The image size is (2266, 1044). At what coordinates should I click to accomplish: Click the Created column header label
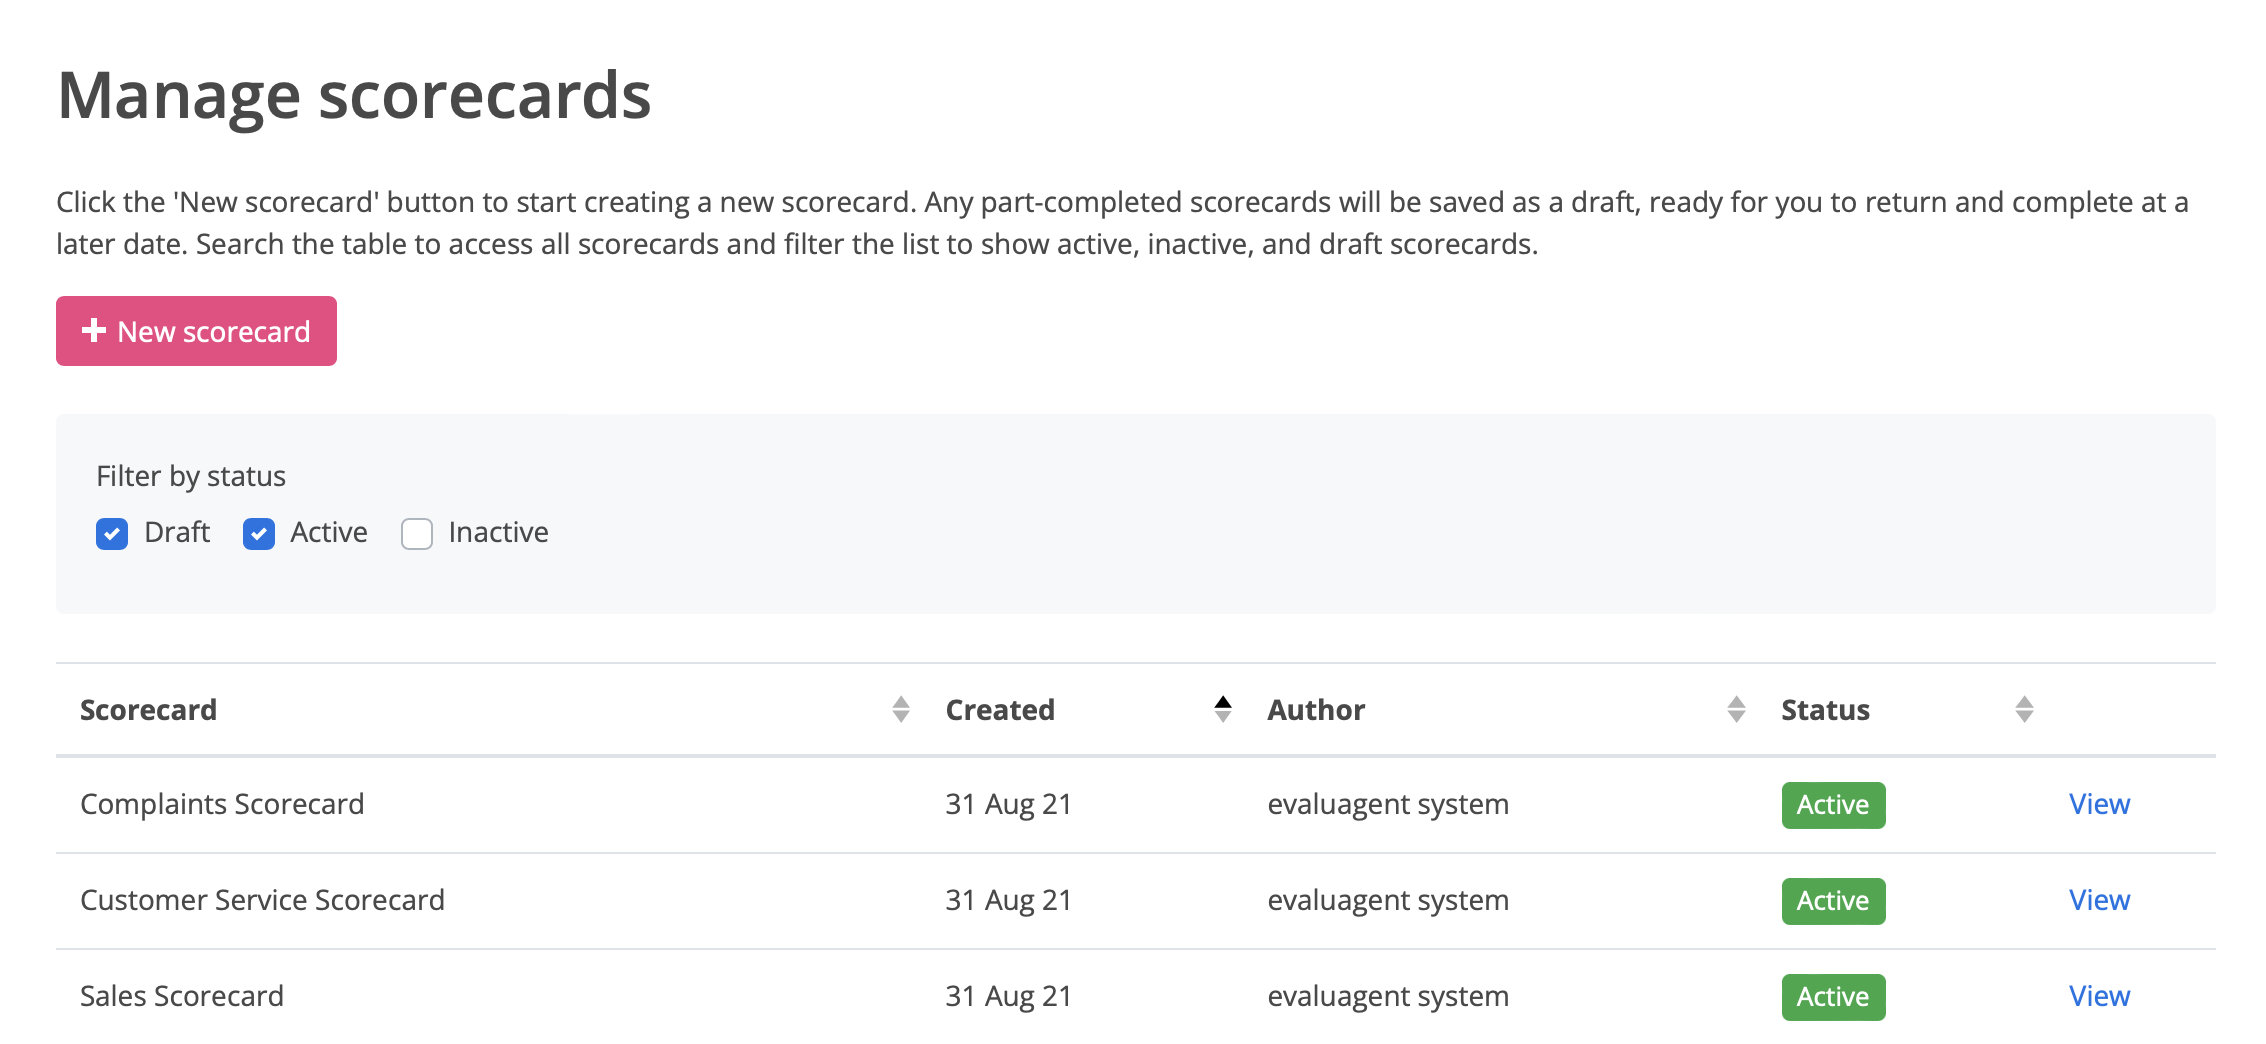[x=1000, y=710]
